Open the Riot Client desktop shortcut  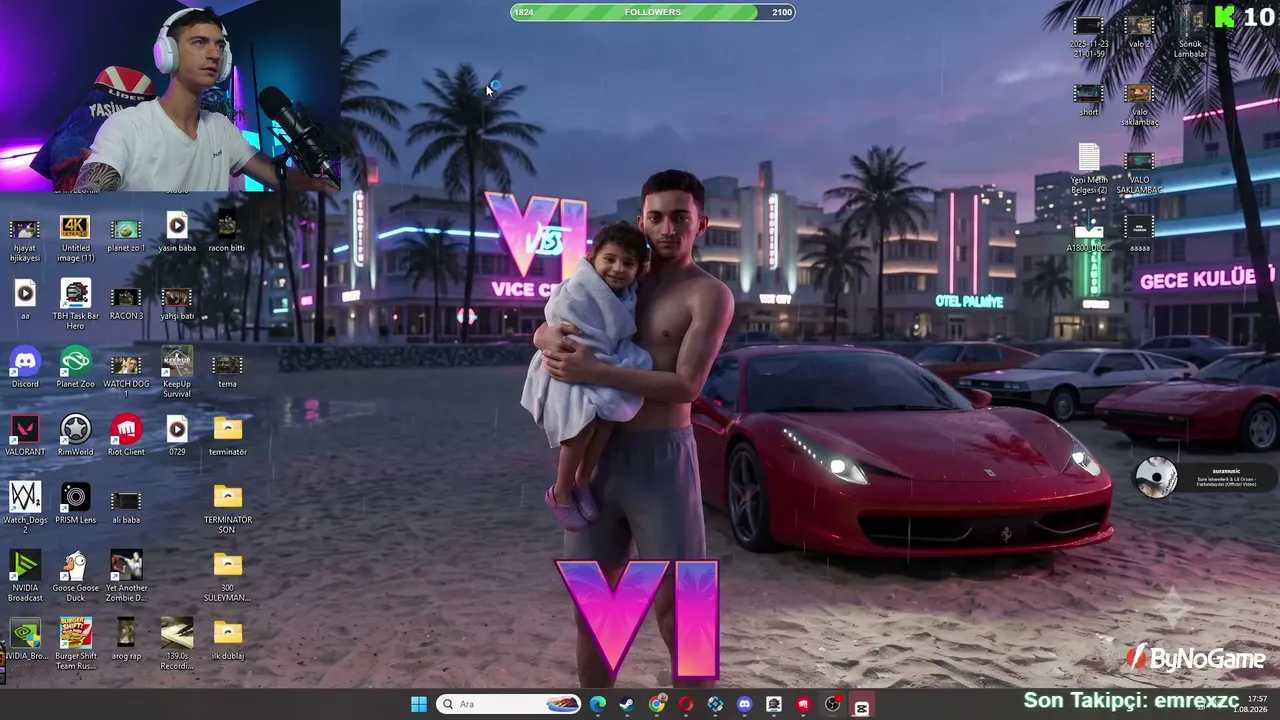click(126, 434)
